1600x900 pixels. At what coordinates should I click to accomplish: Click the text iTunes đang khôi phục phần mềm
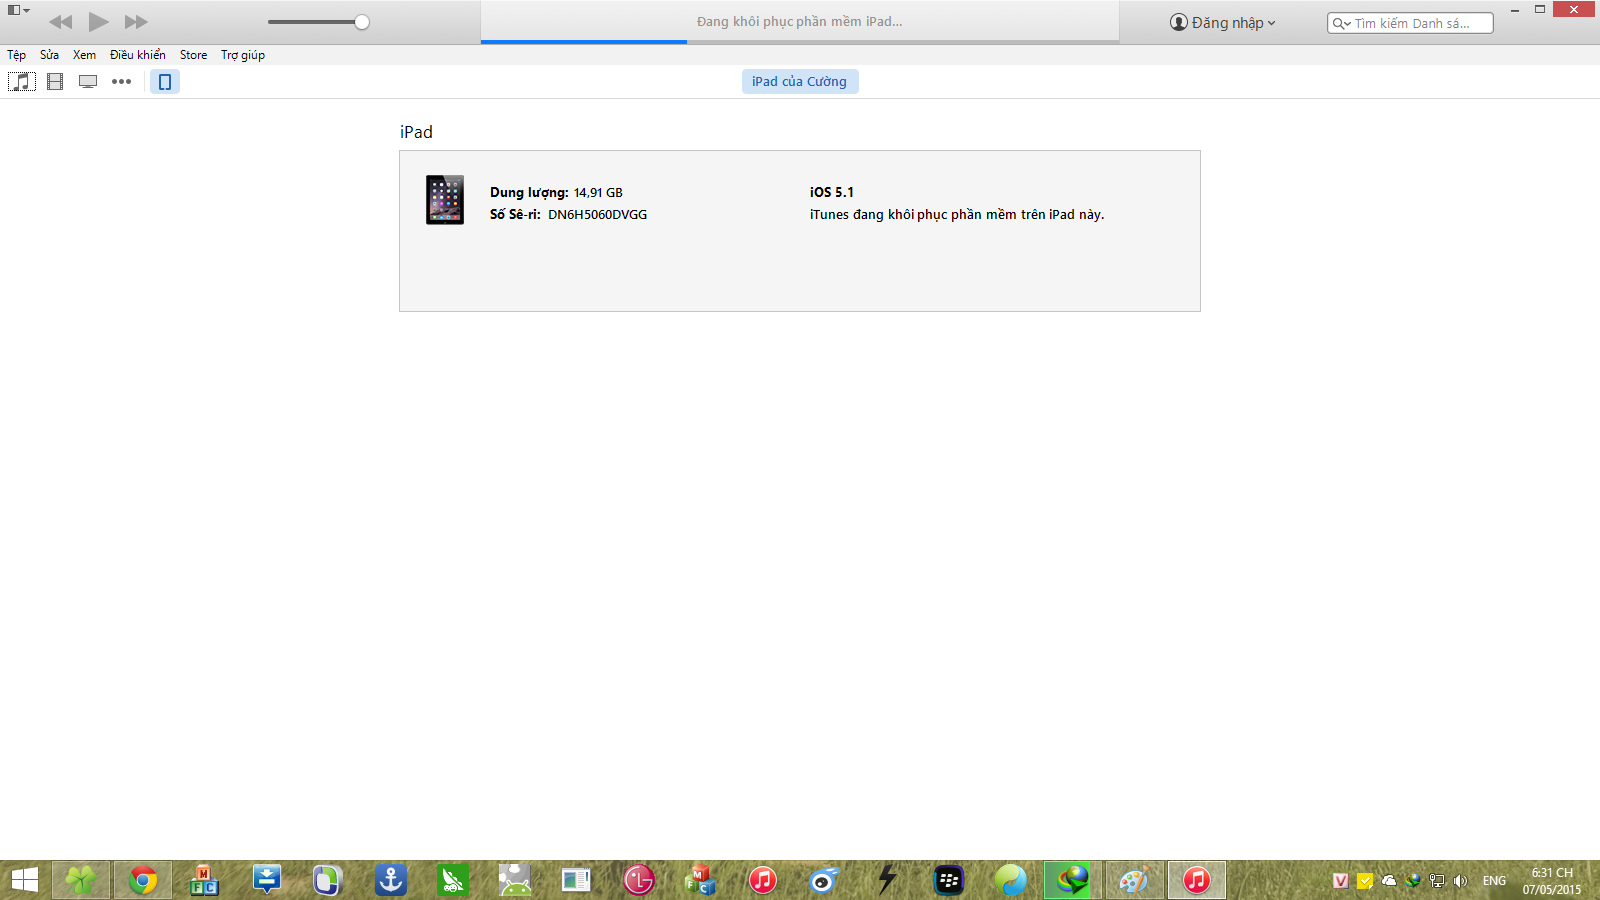957,215
